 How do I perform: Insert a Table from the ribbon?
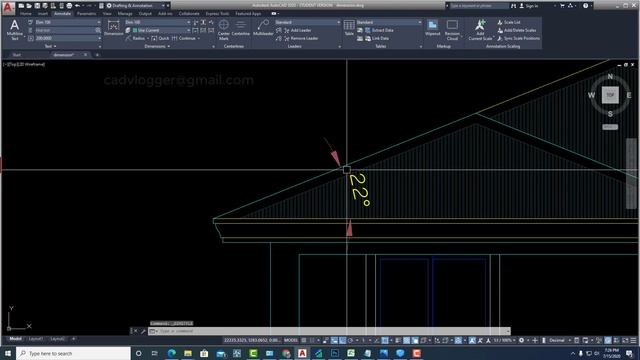click(349, 28)
